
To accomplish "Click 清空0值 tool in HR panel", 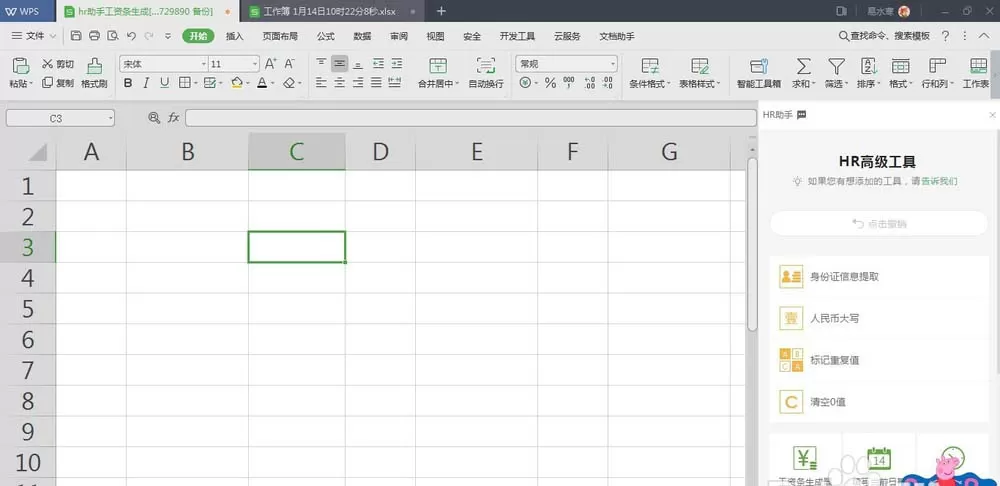I will (879, 402).
